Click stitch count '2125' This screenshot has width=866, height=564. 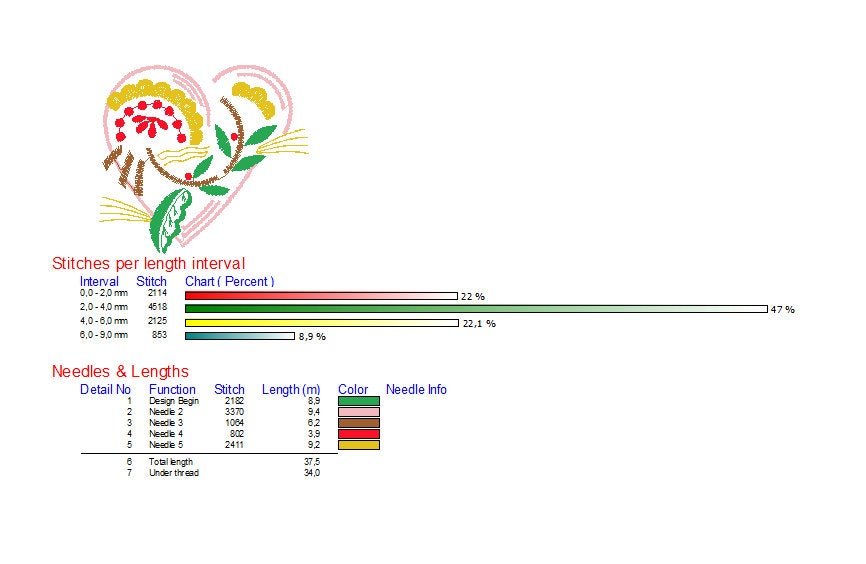(157, 320)
